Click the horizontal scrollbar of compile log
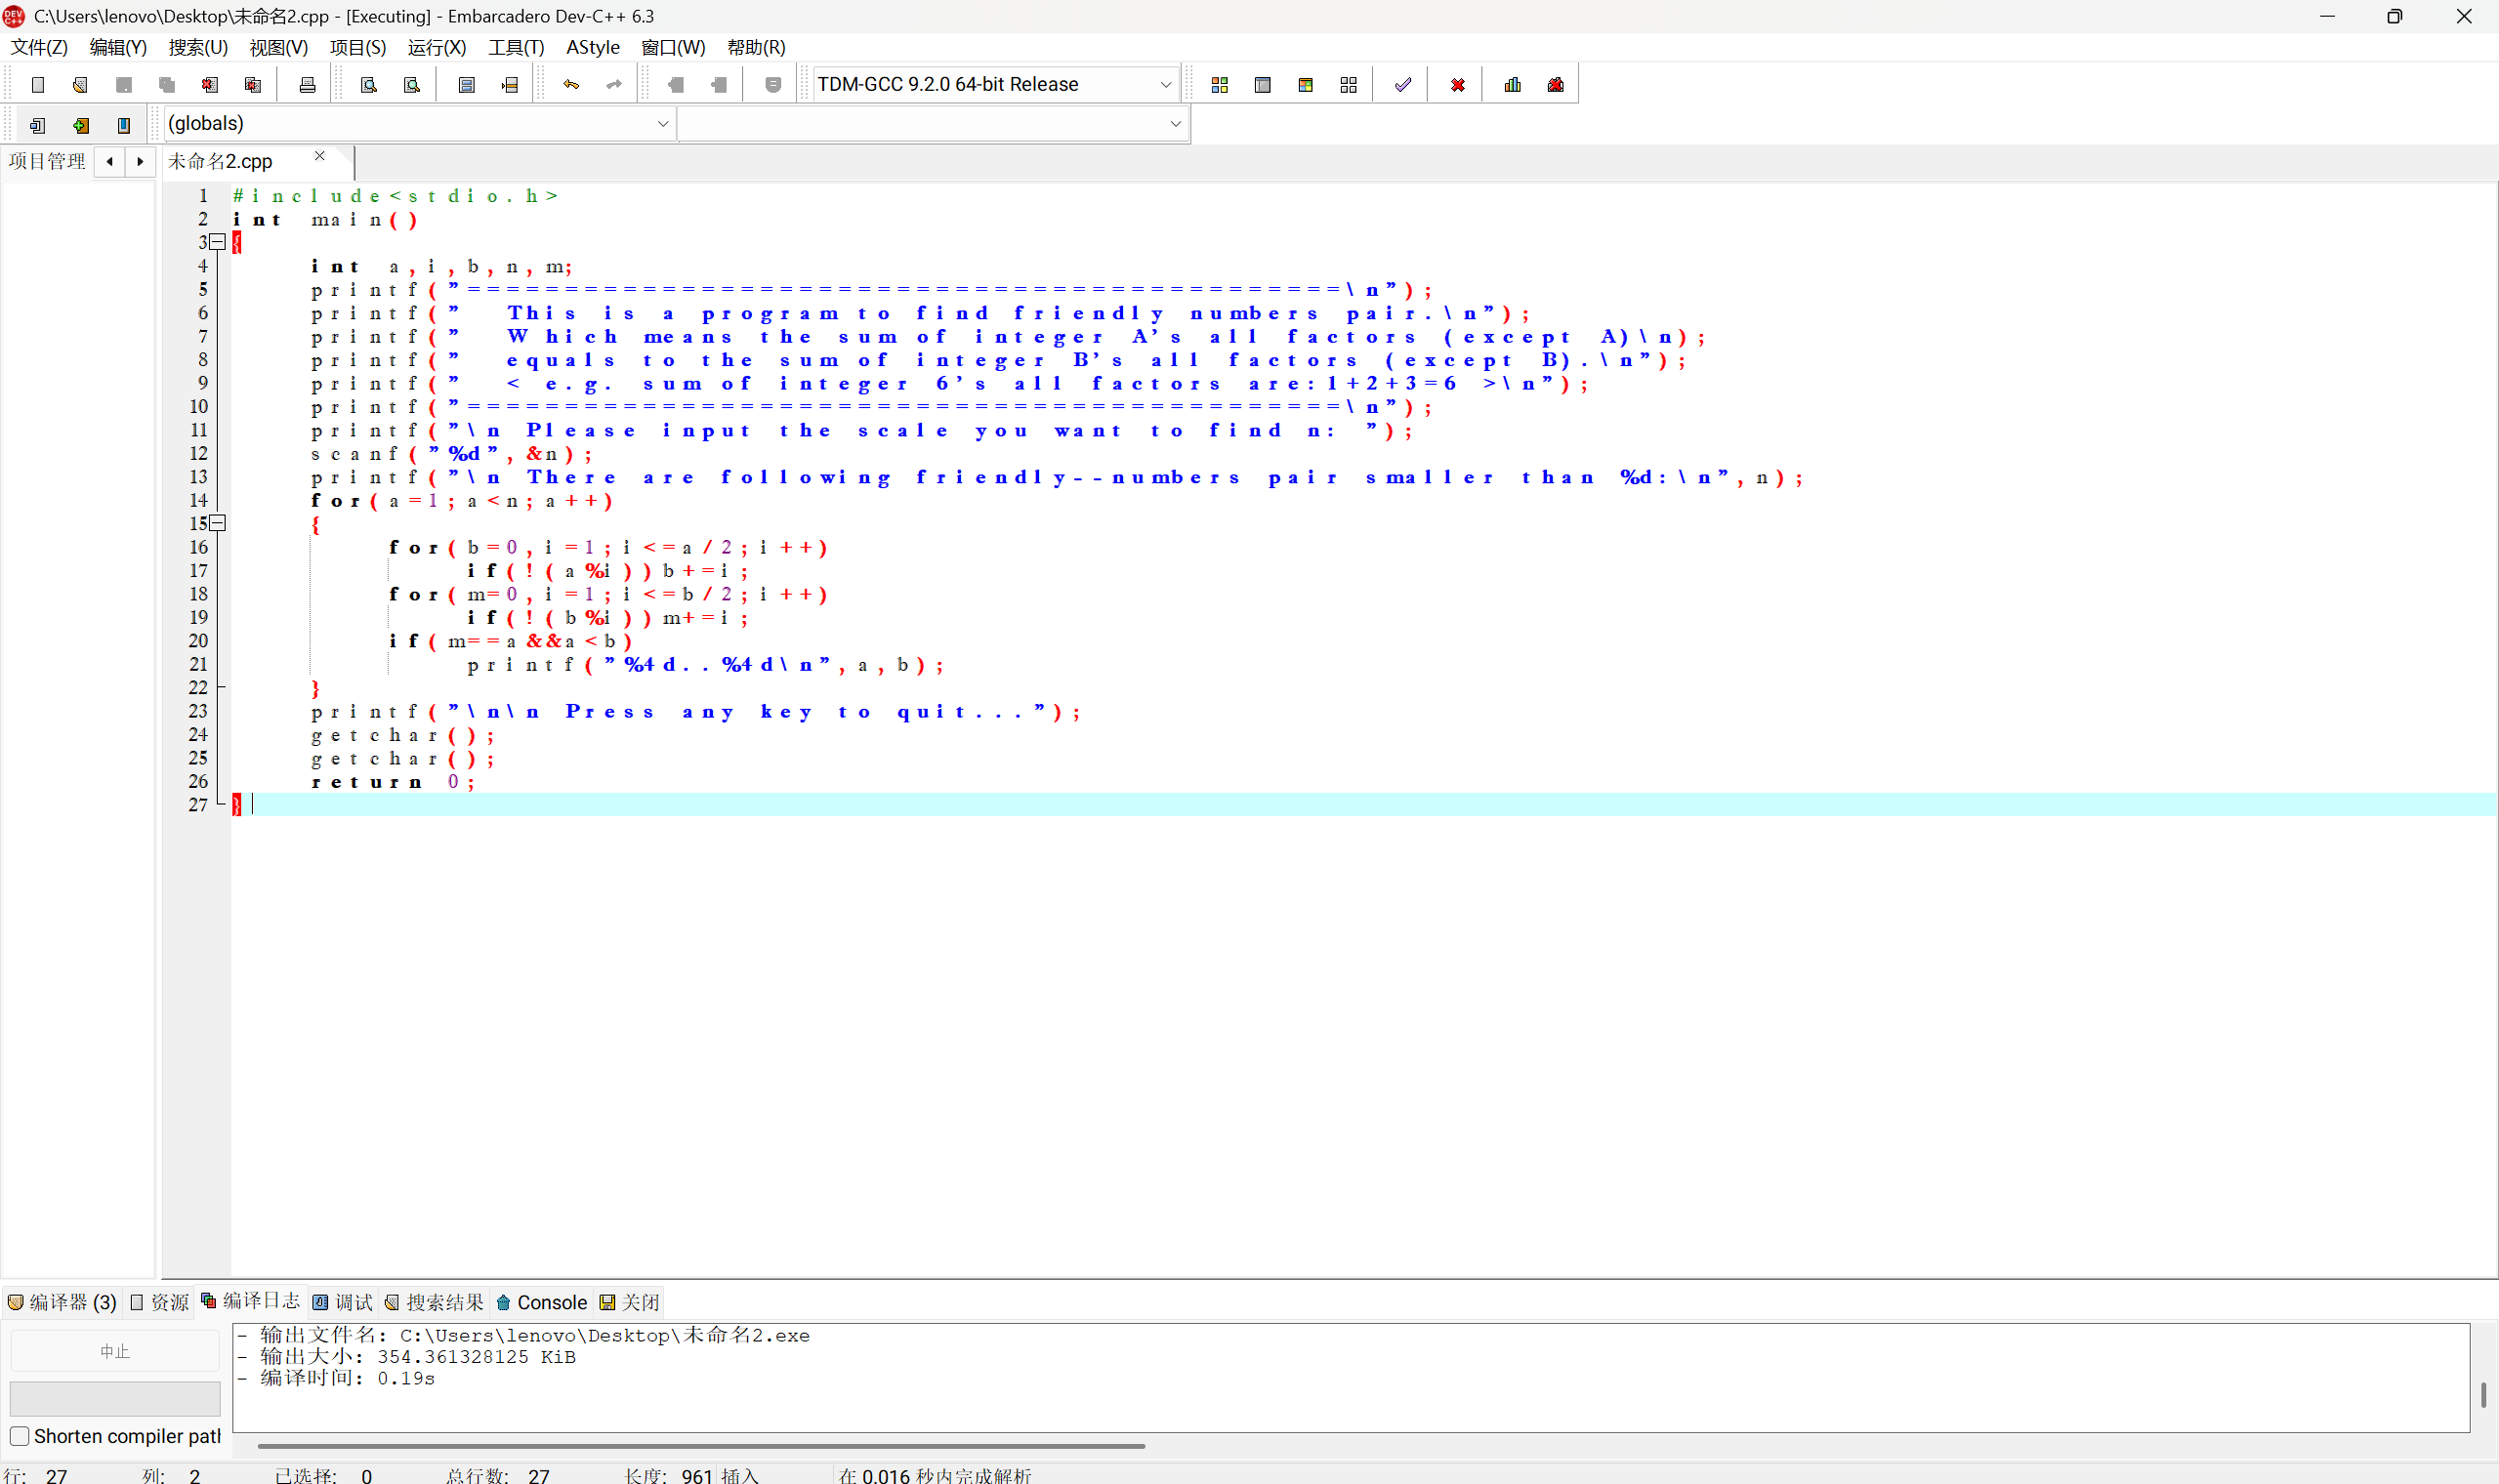The height and width of the screenshot is (1484, 2499). [700, 1446]
